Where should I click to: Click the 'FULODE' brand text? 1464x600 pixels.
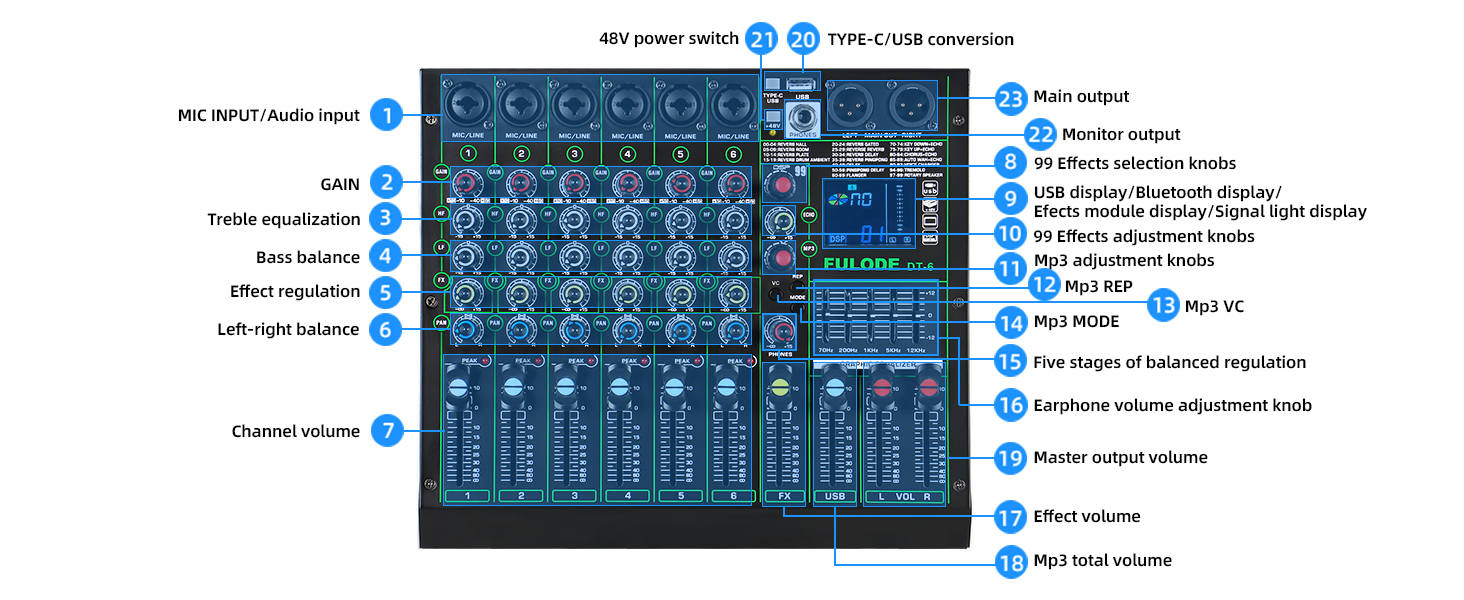click(x=863, y=266)
